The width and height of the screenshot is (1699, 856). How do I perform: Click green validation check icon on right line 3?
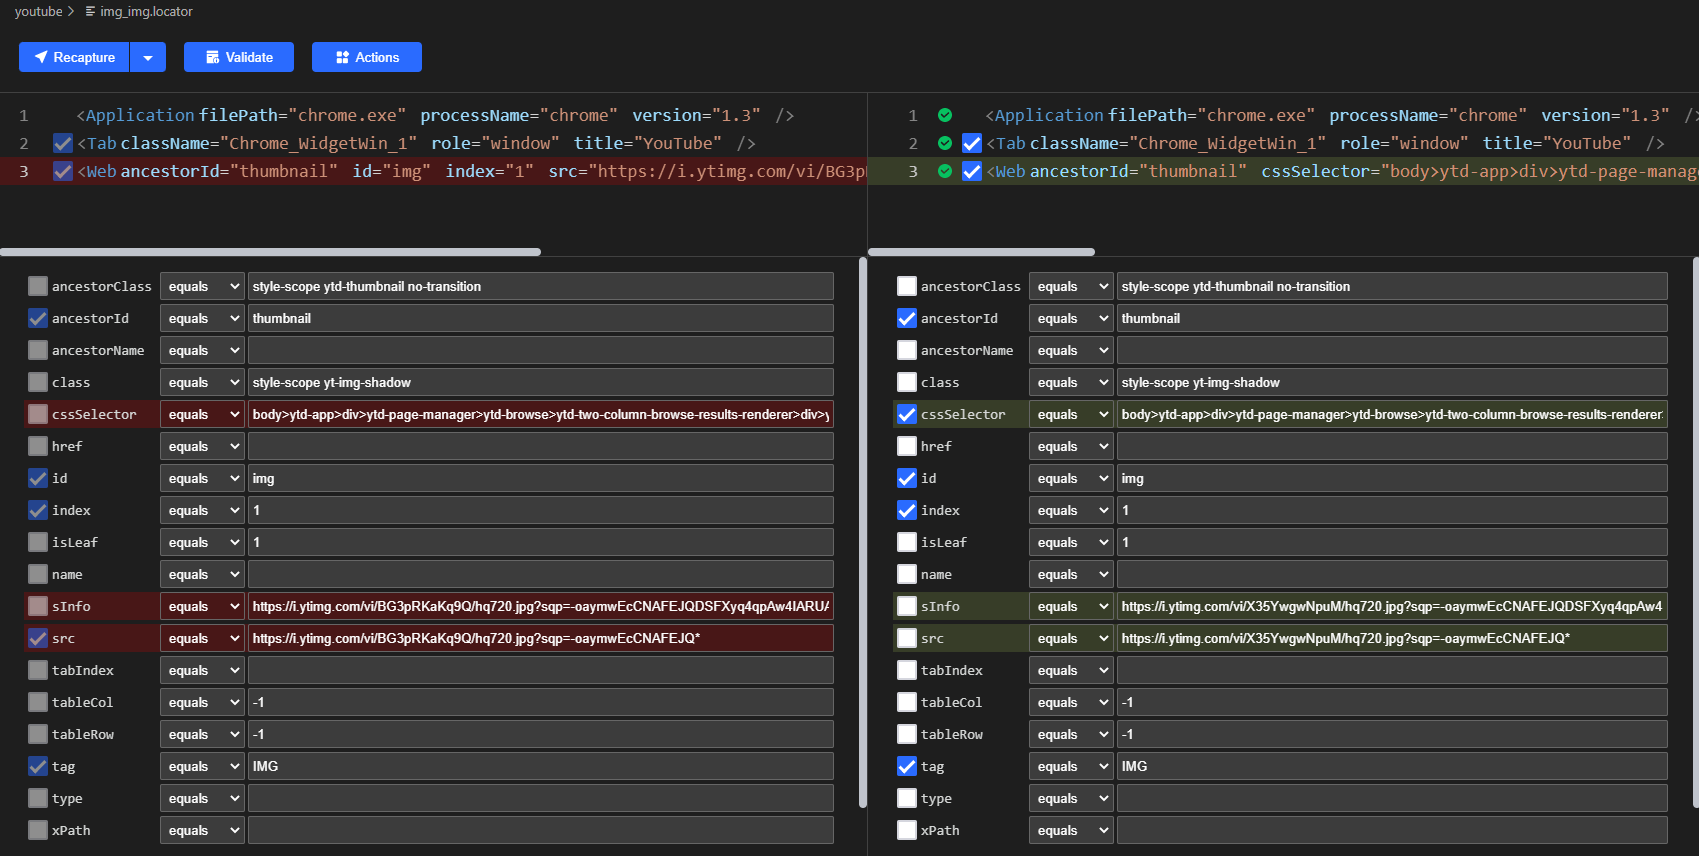tap(945, 171)
